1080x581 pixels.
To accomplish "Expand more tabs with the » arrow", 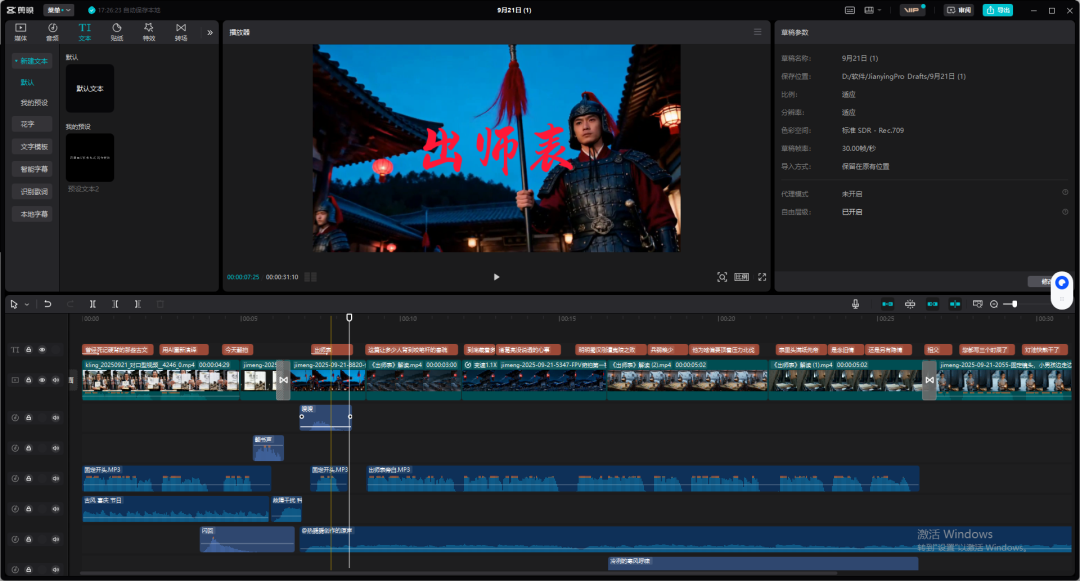I will 210,32.
